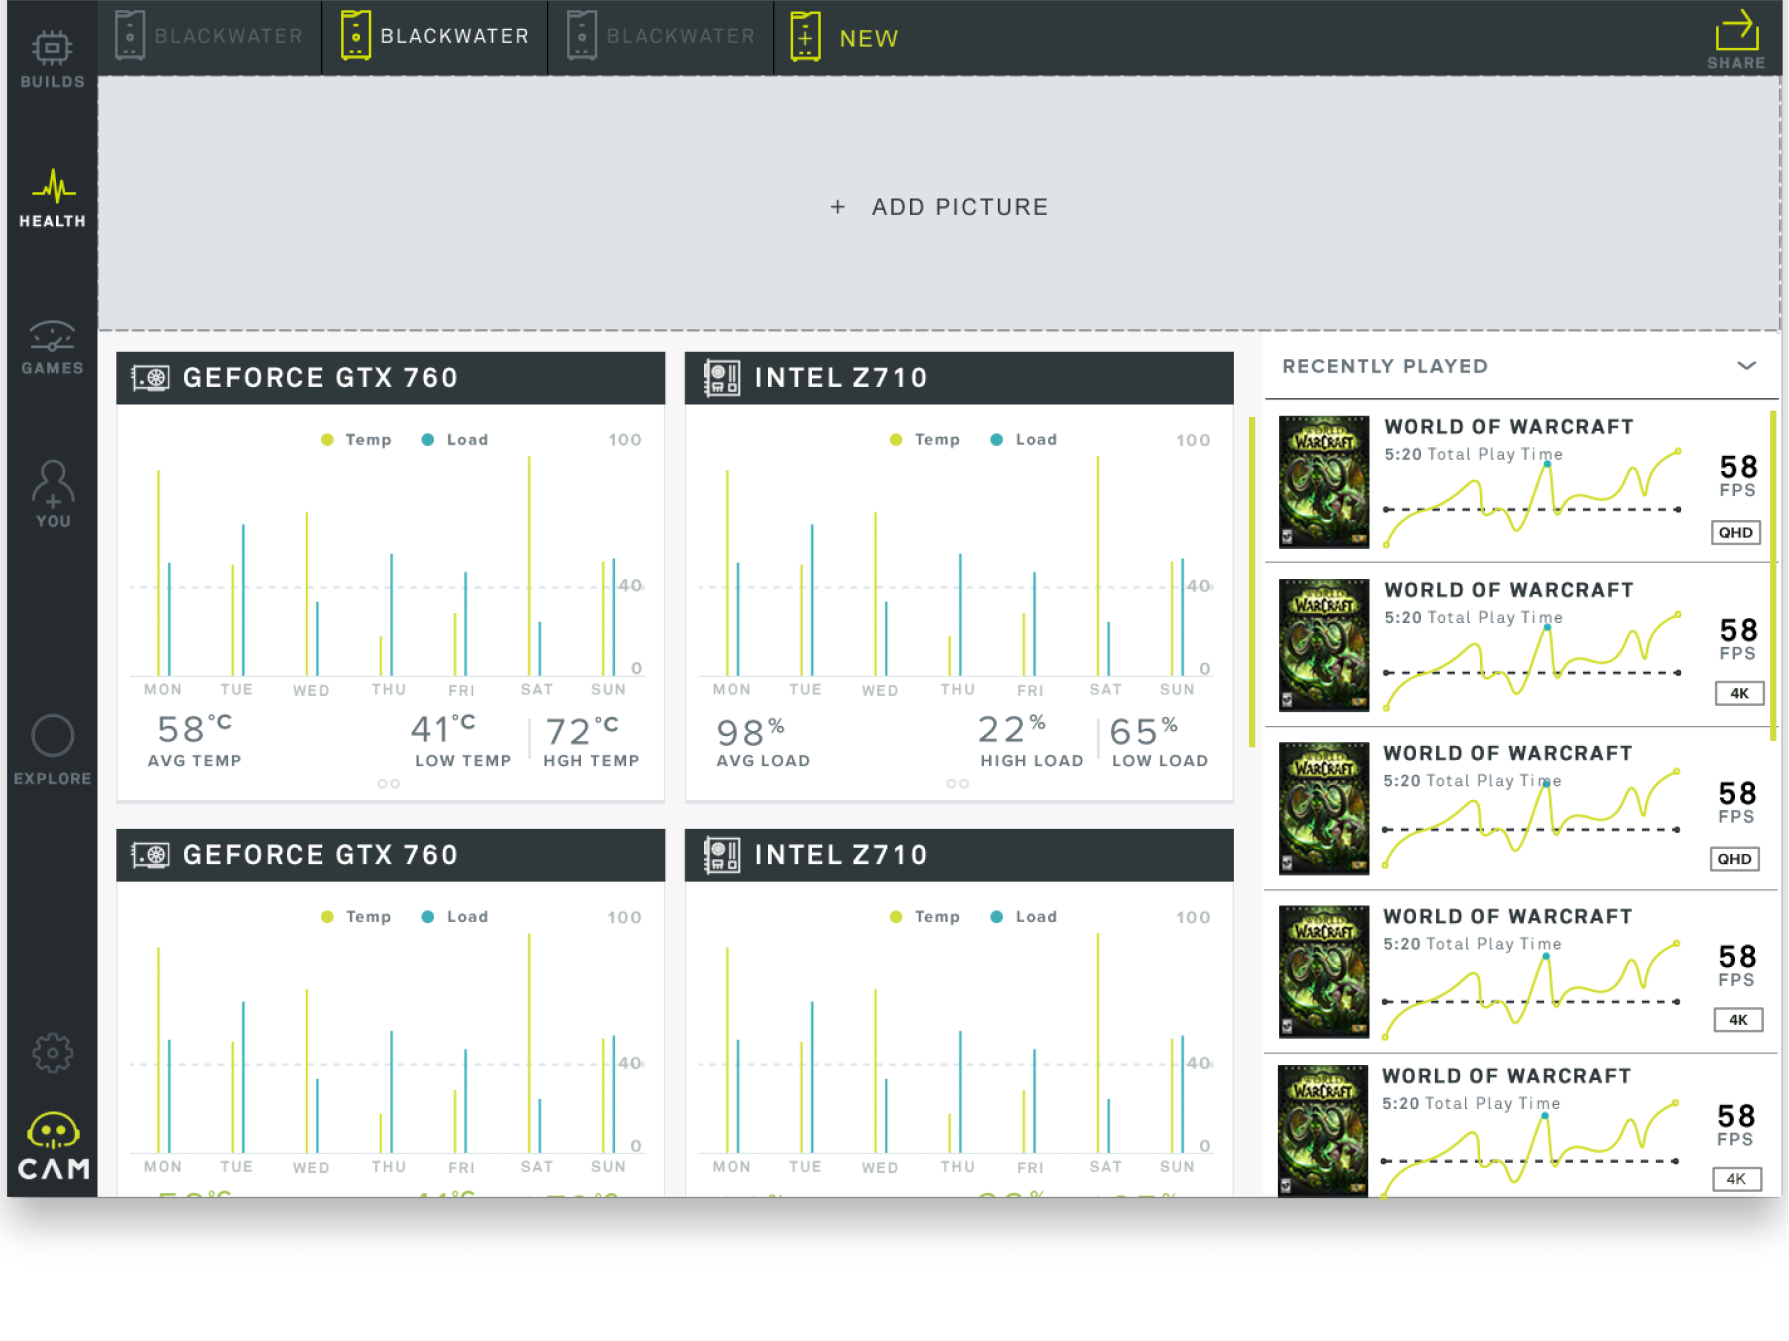The height and width of the screenshot is (1341, 1789).
Task: Toggle the Temp legend on the lower Intel Z710 chart
Action: point(925,917)
